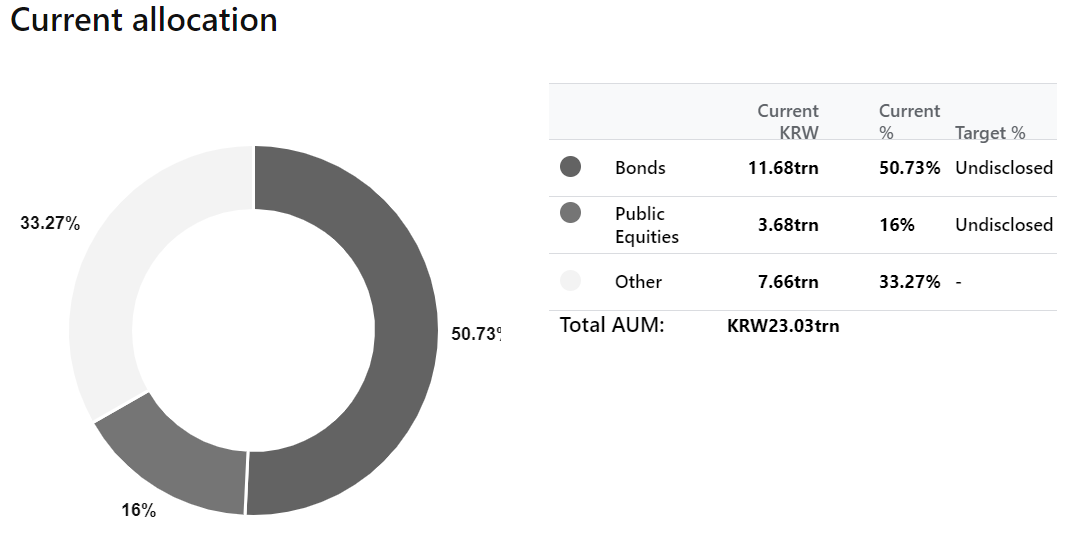Click the 50.73% chart label
Screen dimensions: 1081x547
point(476,334)
